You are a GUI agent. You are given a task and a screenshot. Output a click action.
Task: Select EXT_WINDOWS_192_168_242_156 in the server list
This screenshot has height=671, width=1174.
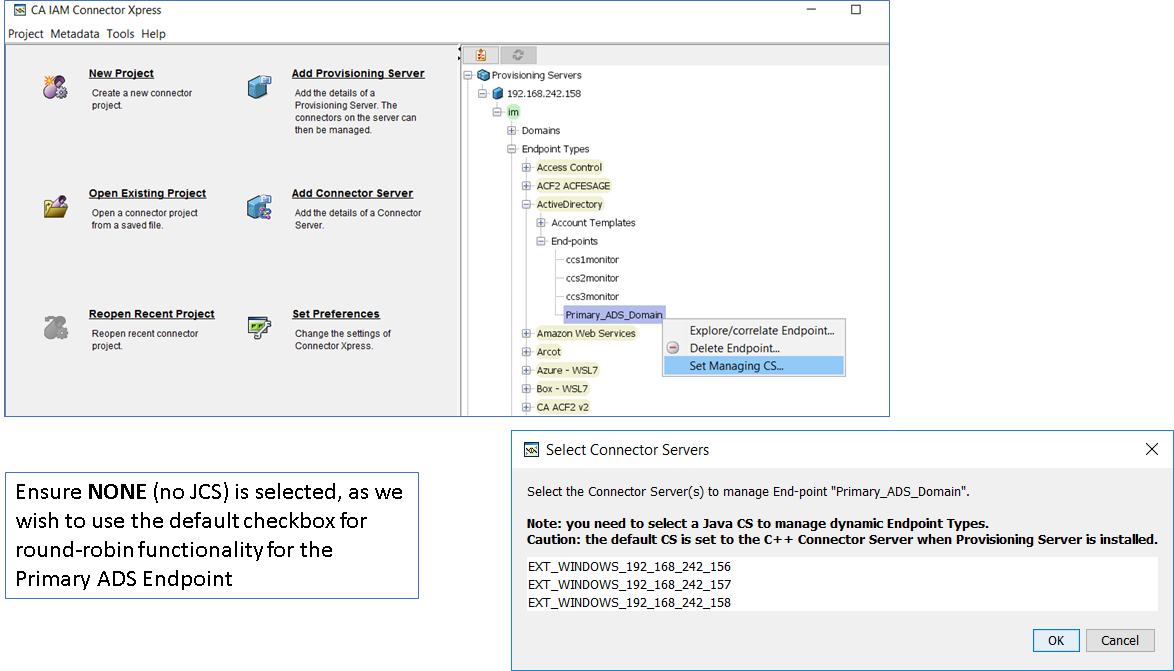click(842, 567)
